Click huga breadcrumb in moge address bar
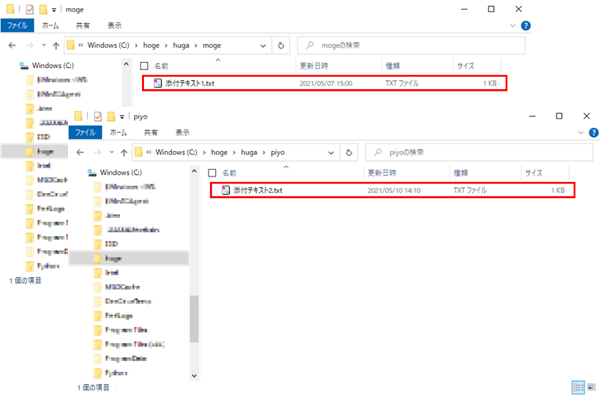This screenshot has height=395, width=601. click(181, 46)
